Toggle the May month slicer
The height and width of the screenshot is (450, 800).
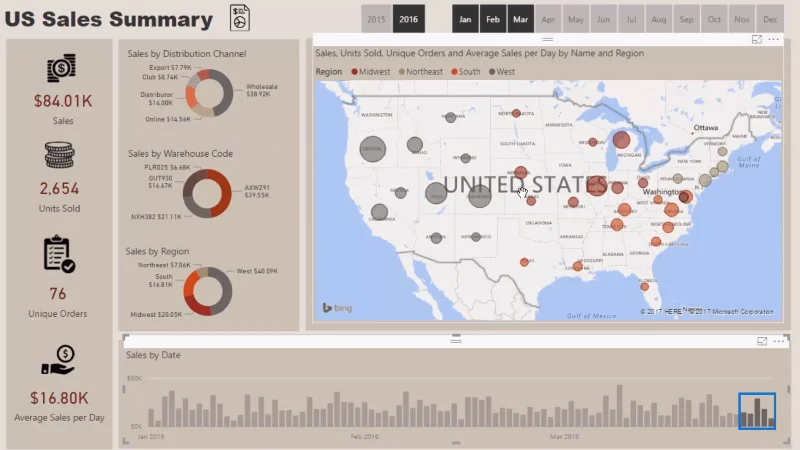tap(576, 19)
